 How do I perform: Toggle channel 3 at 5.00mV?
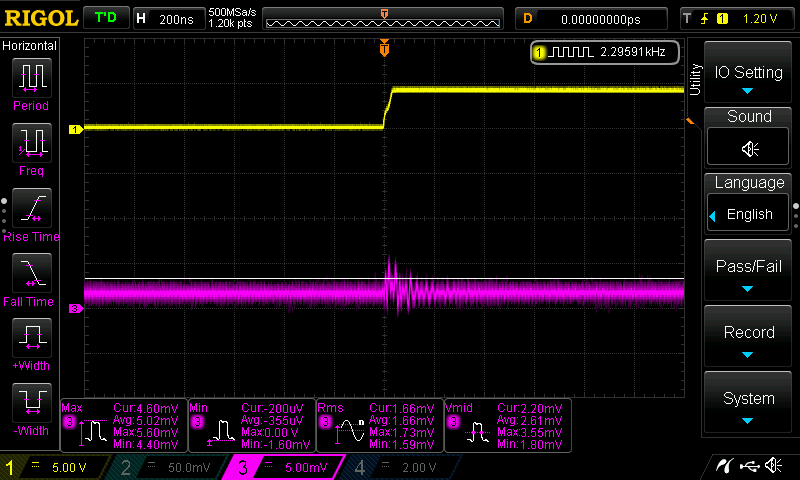[x=285, y=467]
